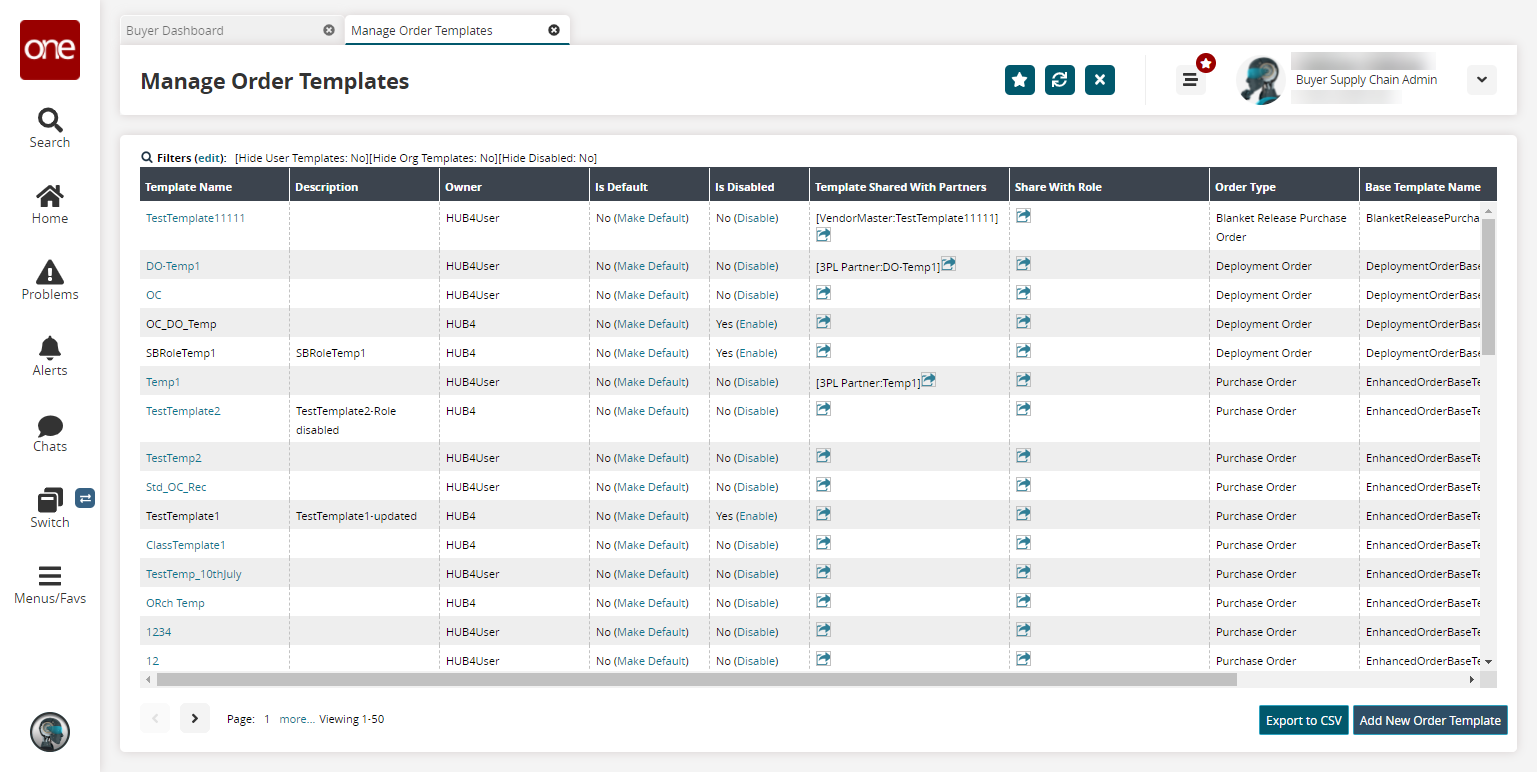Click the Export to CSV button
The width and height of the screenshot is (1537, 772).
1303,720
